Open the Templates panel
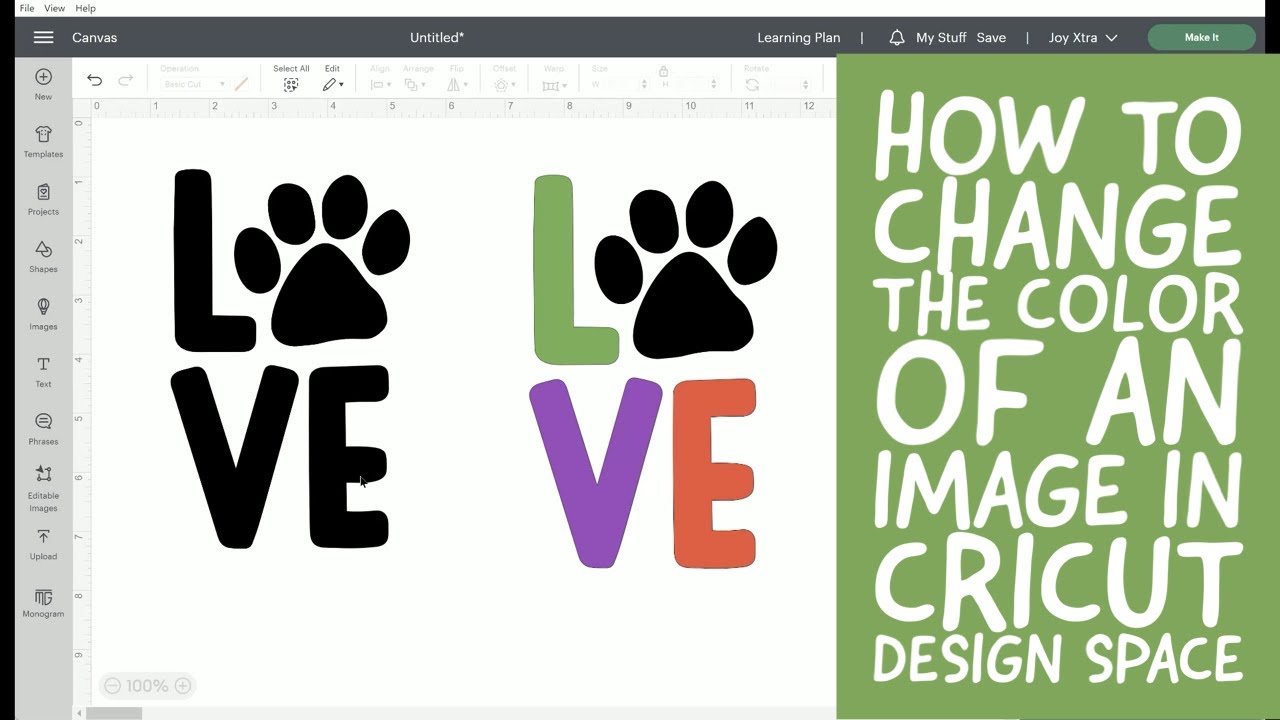The height and width of the screenshot is (720, 1280). coord(43,142)
